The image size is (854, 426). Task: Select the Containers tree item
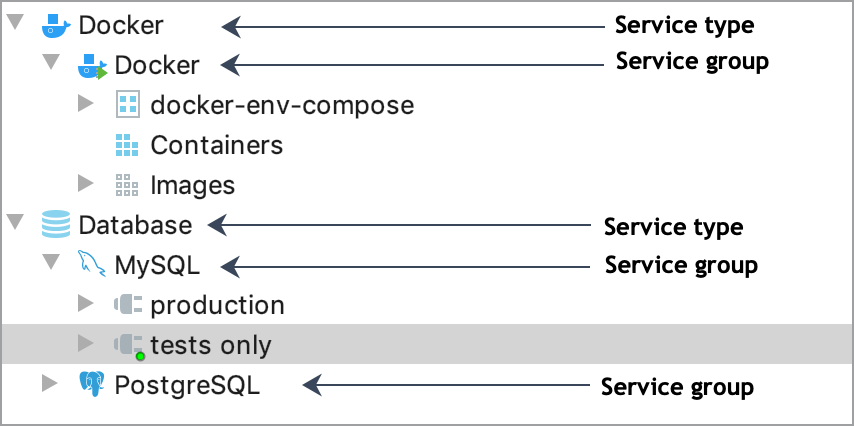[216, 145]
